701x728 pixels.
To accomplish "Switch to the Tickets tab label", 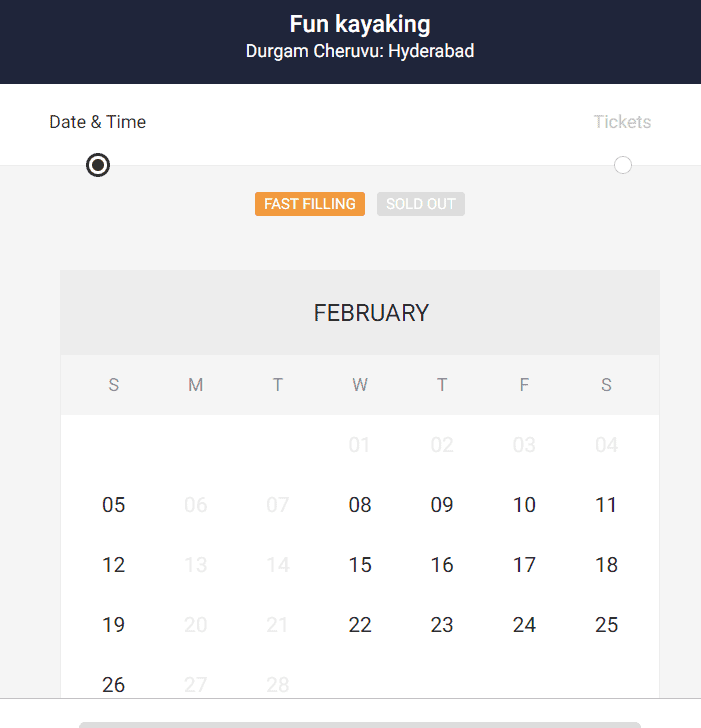I will [622, 122].
